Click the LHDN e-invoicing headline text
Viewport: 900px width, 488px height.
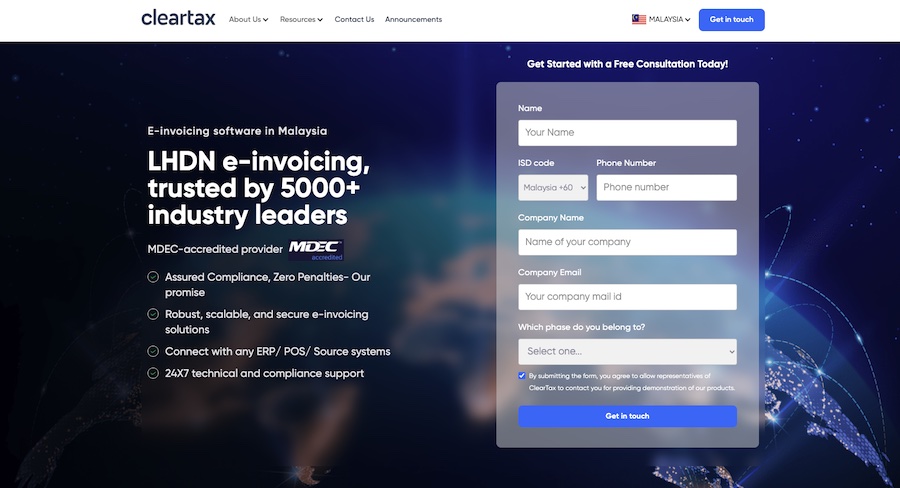258,188
